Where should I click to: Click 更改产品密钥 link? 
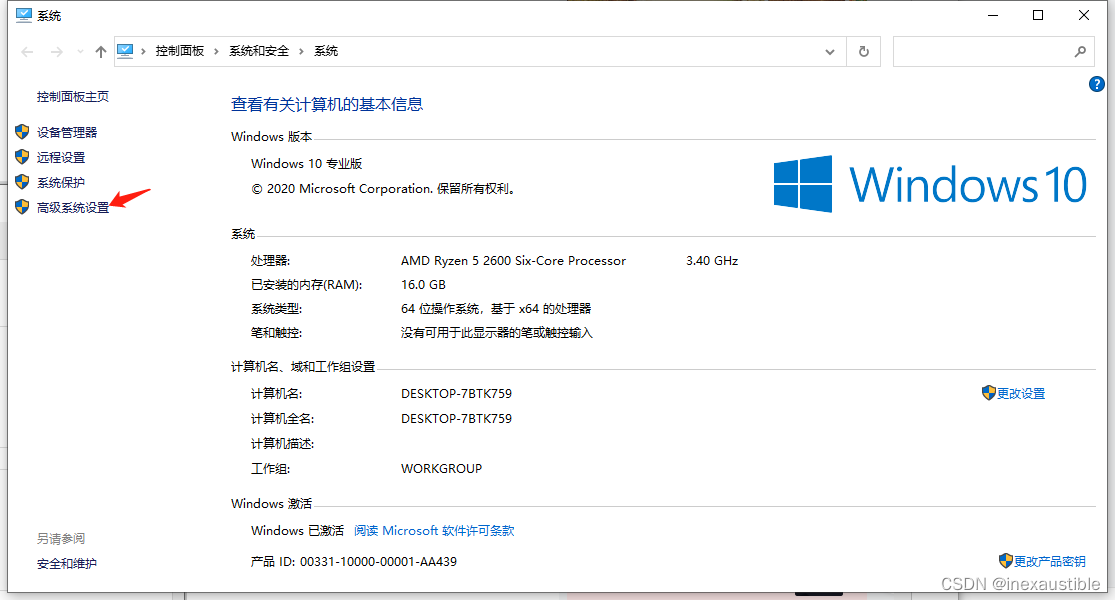1050,562
